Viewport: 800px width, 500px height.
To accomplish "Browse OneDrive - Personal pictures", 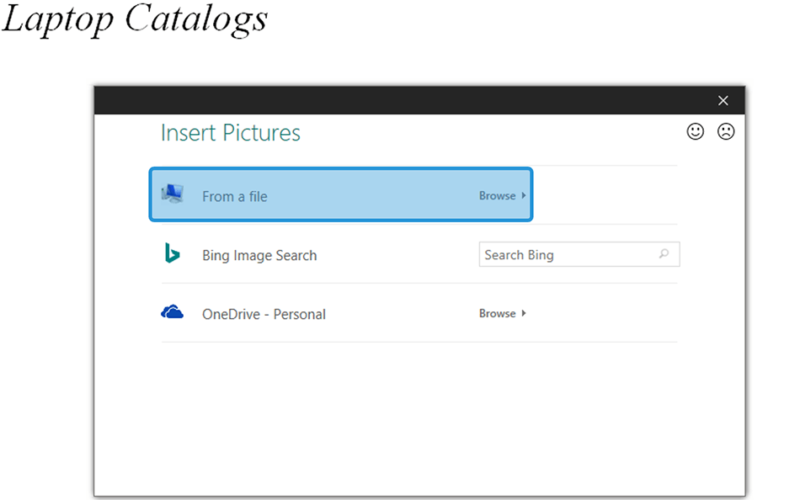I will (x=502, y=313).
